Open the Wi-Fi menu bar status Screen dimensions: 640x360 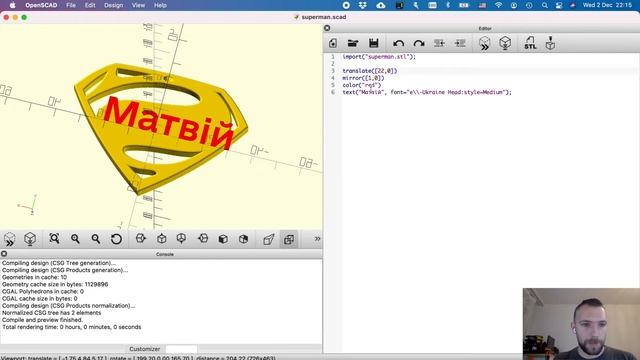pyautogui.click(x=498, y=5)
